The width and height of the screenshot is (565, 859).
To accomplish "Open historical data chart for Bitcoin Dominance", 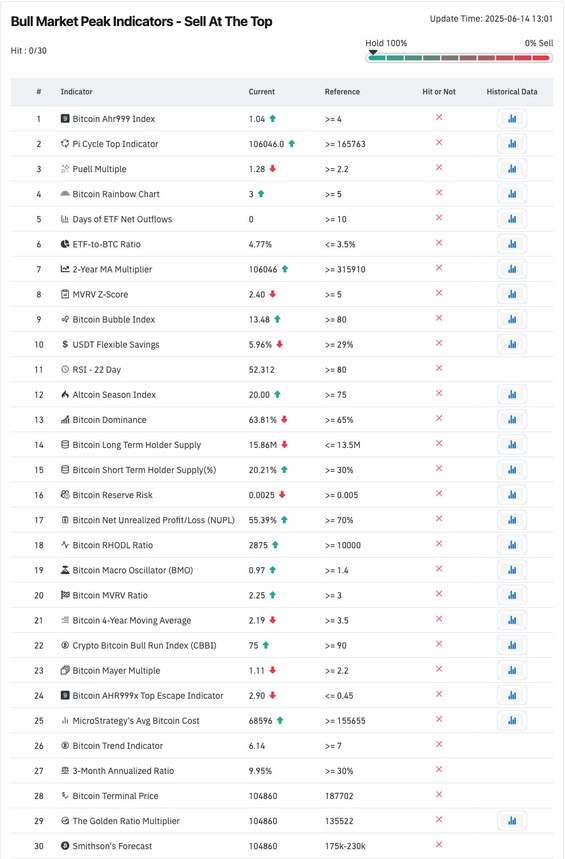I will tap(512, 420).
